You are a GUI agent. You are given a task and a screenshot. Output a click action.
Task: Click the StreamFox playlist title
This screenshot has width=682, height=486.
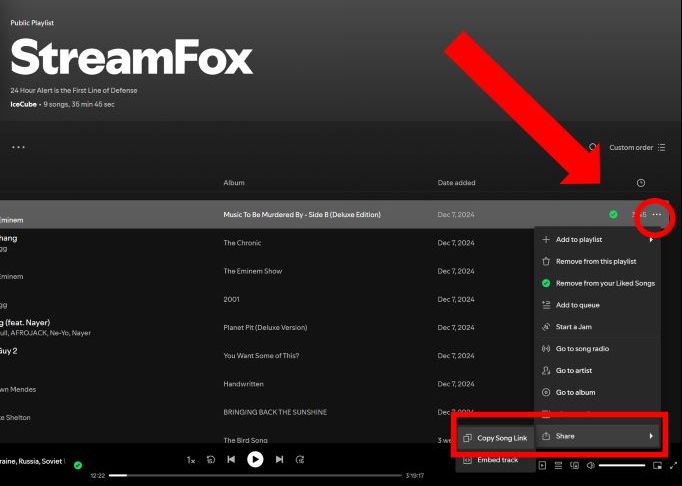(131, 57)
